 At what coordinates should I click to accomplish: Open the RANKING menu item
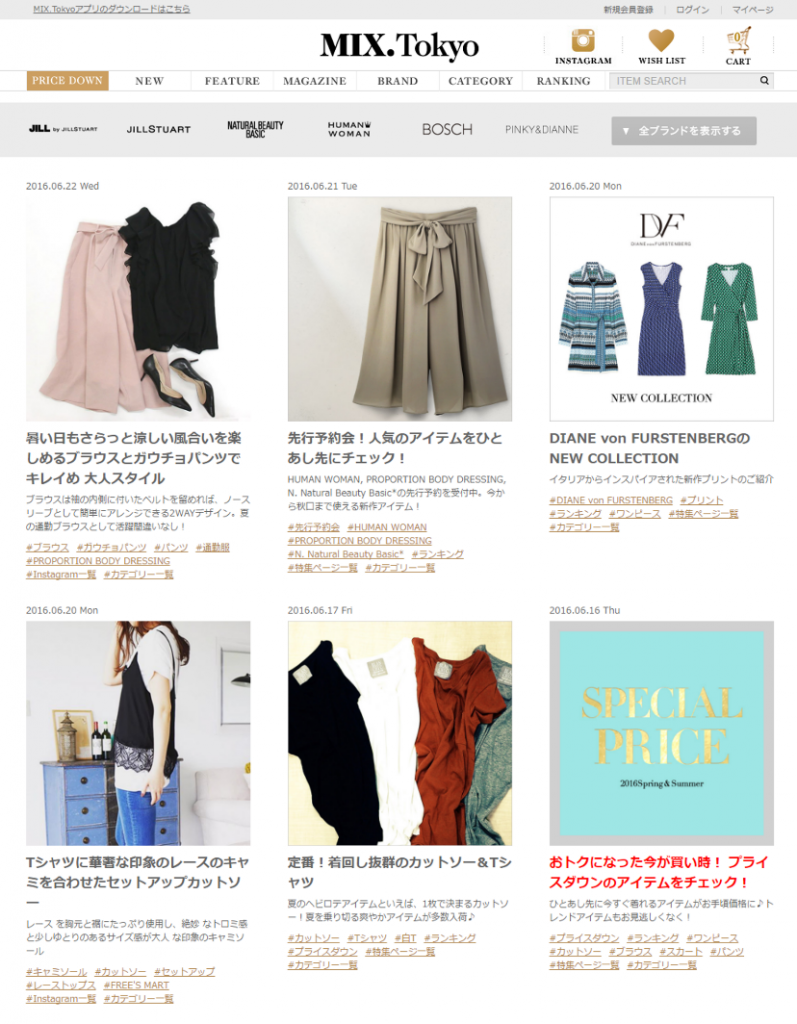pos(563,81)
